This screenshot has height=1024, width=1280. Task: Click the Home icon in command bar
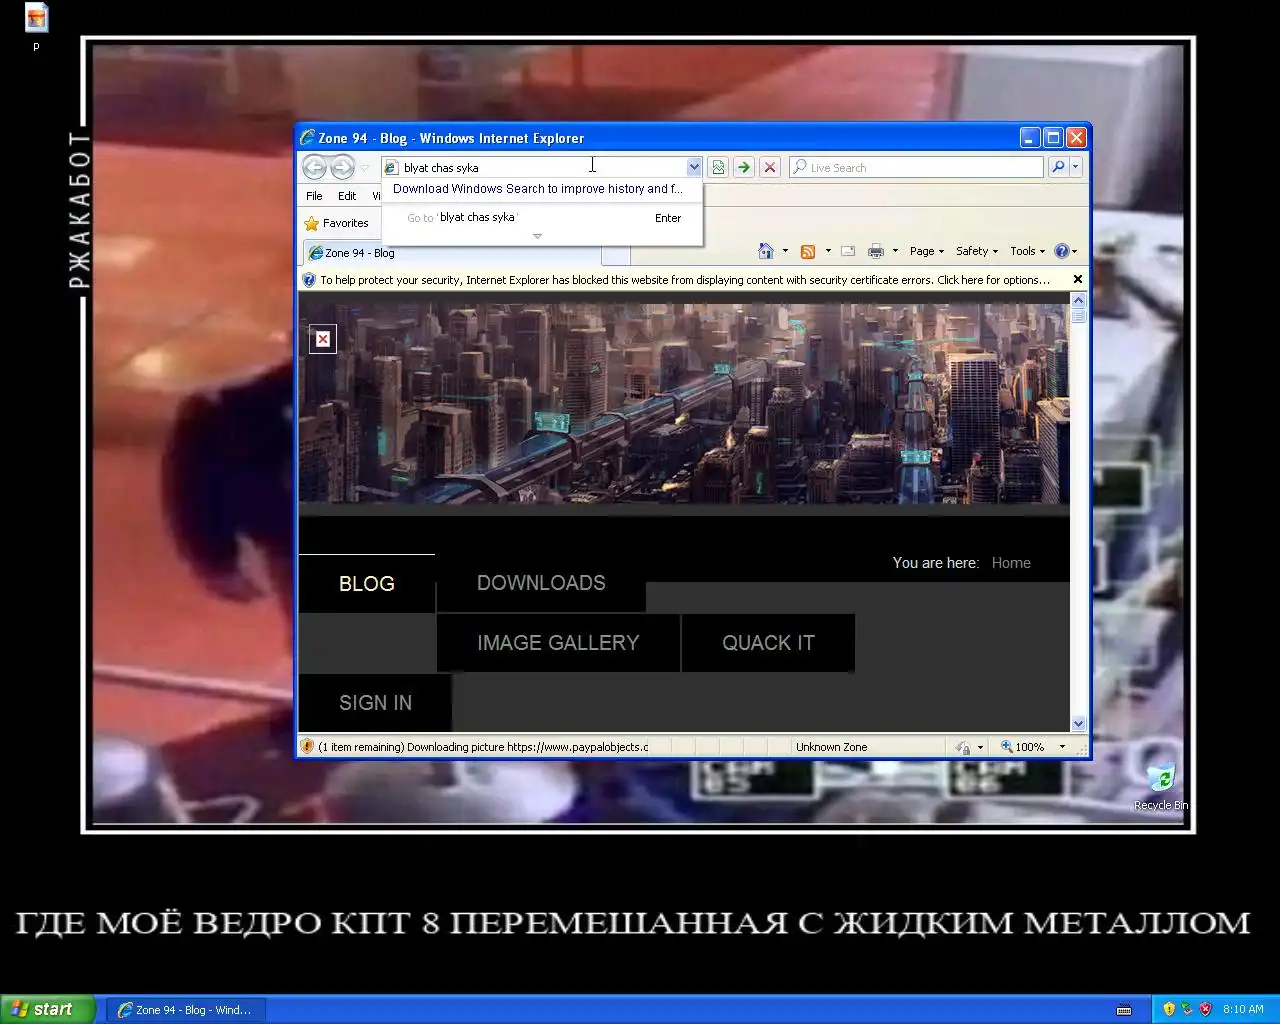(766, 251)
